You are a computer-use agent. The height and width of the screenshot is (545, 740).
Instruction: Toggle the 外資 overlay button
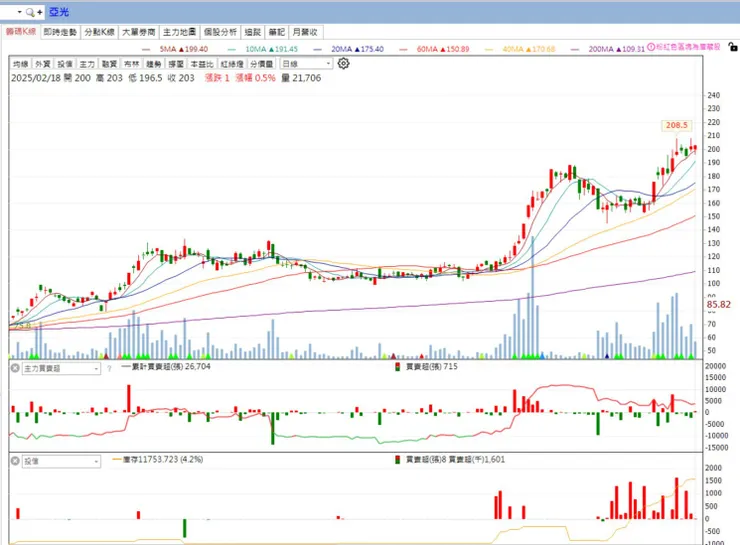click(43, 64)
